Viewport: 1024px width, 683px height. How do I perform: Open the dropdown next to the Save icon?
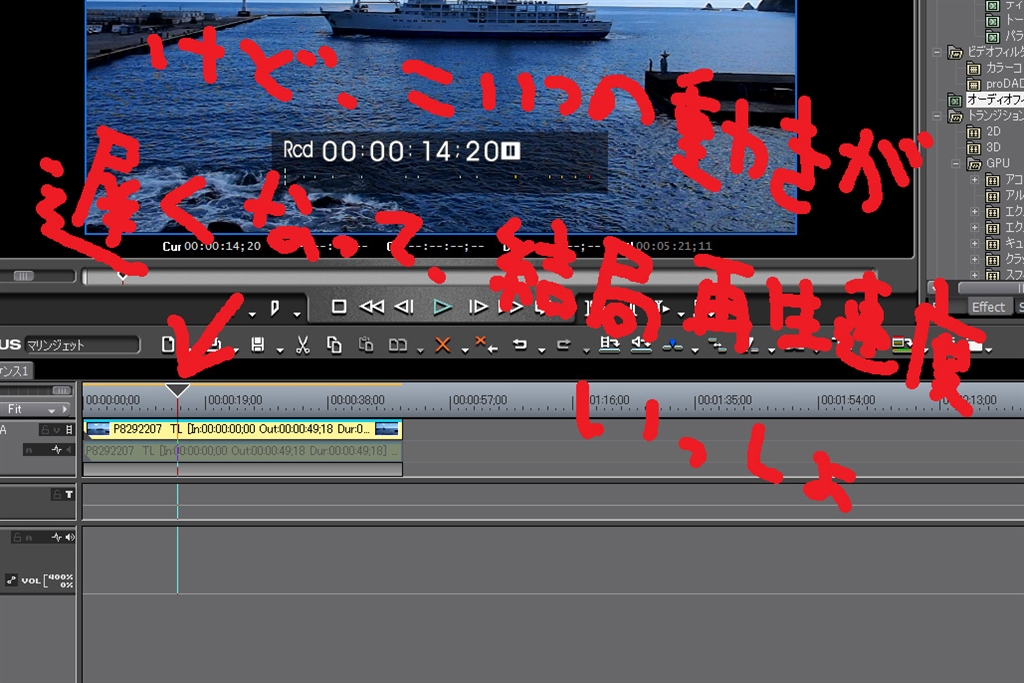pos(280,351)
